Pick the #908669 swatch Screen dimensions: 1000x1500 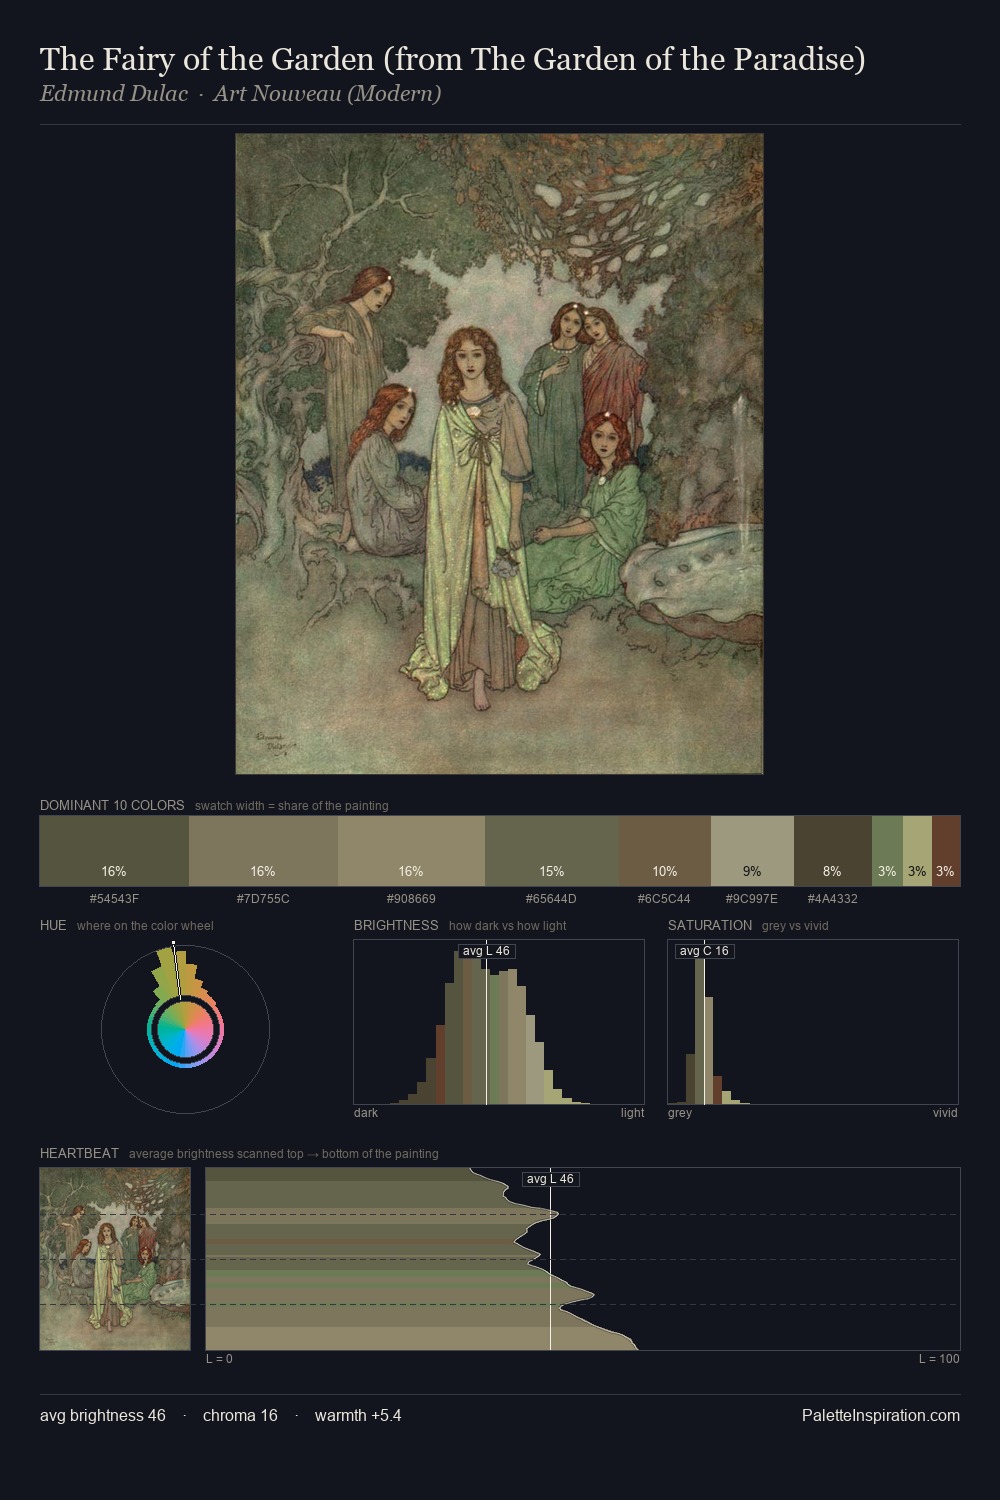click(x=411, y=851)
